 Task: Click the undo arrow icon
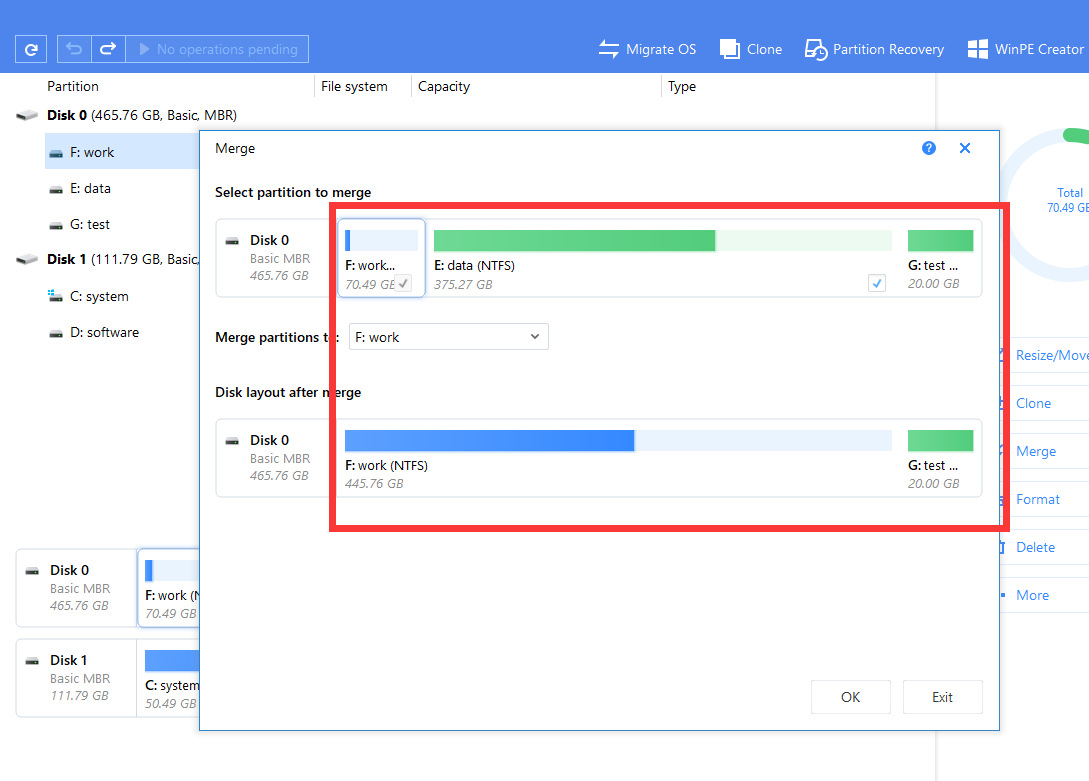pyautogui.click(x=74, y=49)
